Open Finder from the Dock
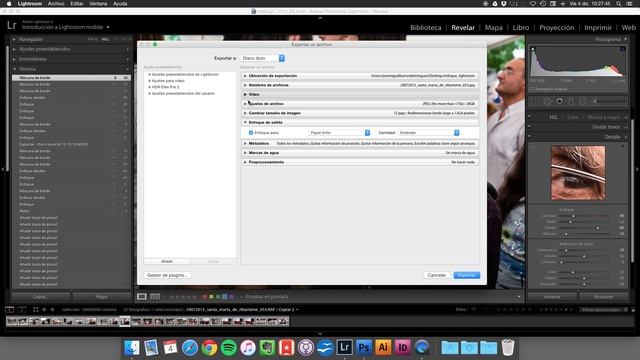Viewport: 640px width, 360px height. 132,348
